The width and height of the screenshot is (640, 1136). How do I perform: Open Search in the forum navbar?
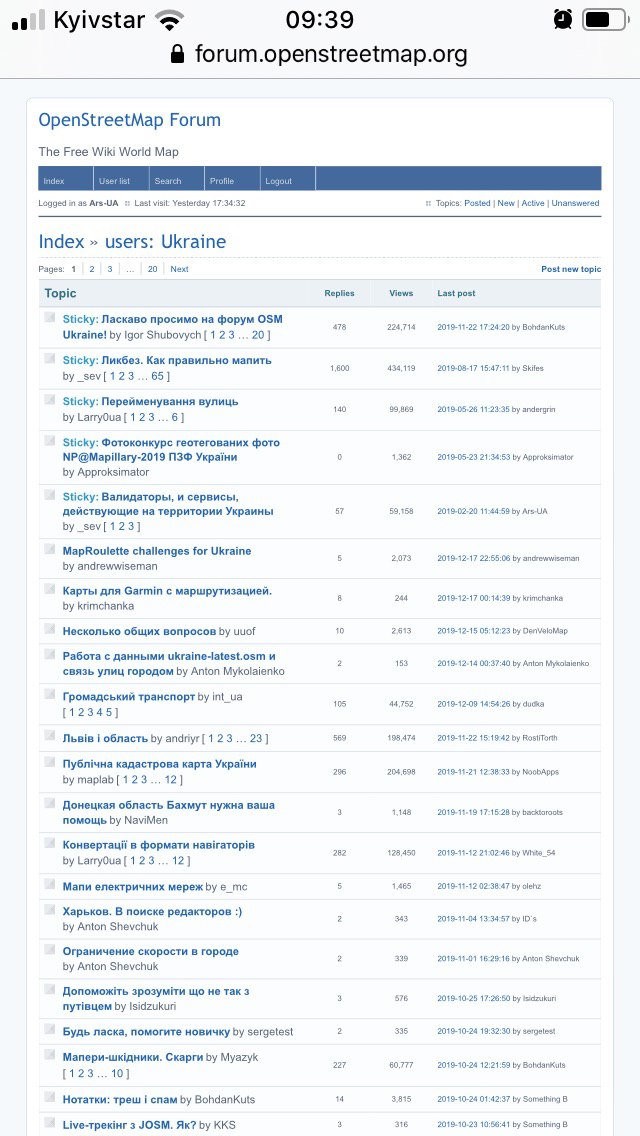pos(167,181)
